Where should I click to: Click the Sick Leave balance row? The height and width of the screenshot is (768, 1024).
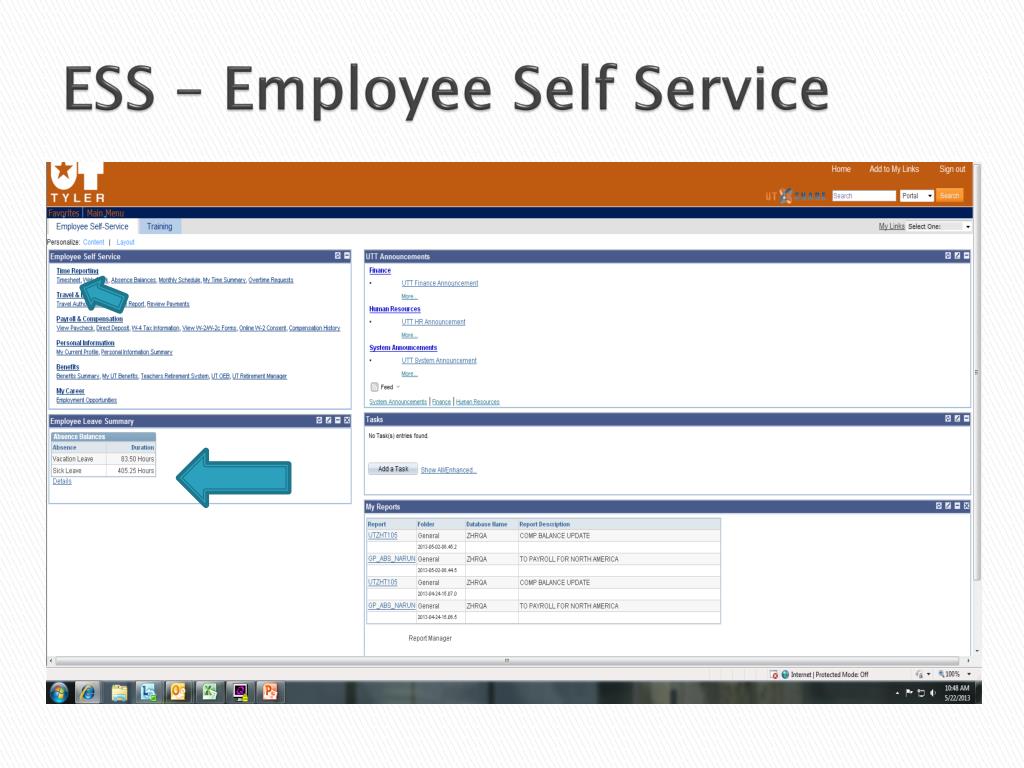click(x=103, y=470)
